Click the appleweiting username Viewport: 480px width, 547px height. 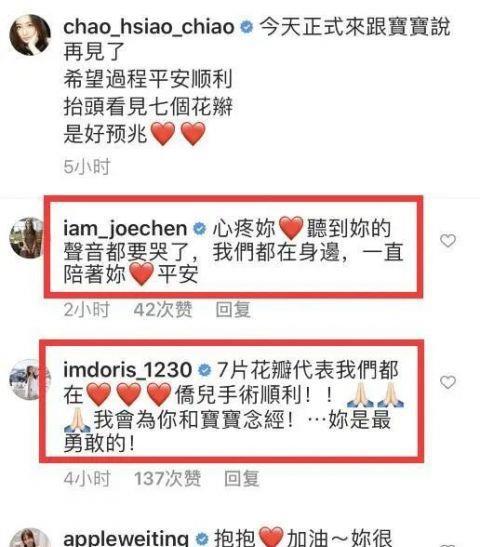tap(126, 538)
